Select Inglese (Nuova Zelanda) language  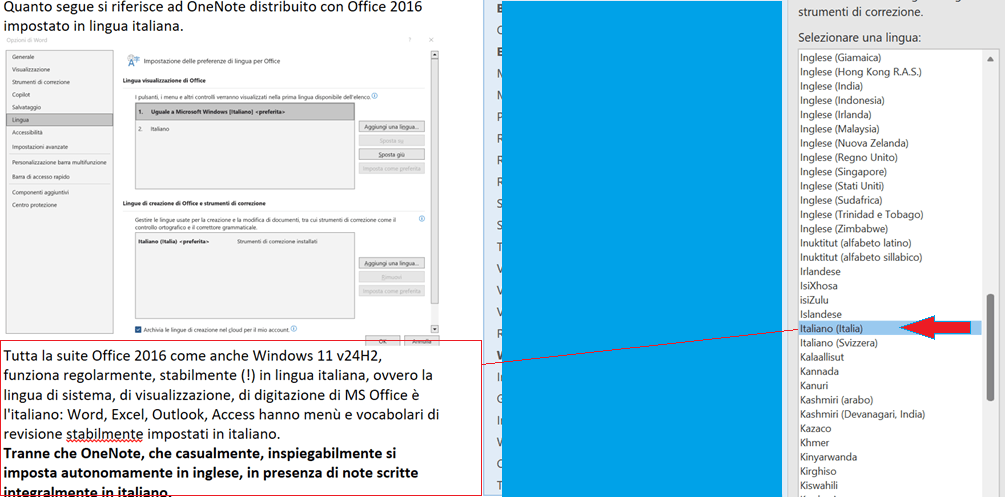pyautogui.click(x=854, y=143)
